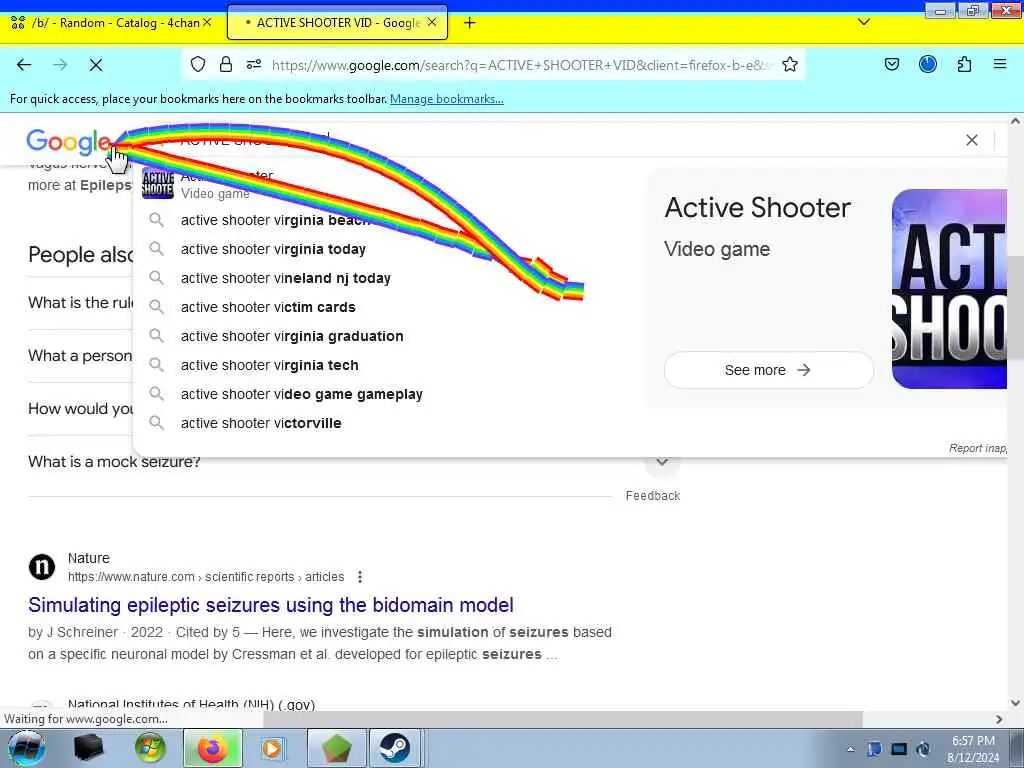Open more options dots for Nature result

[x=360, y=577]
